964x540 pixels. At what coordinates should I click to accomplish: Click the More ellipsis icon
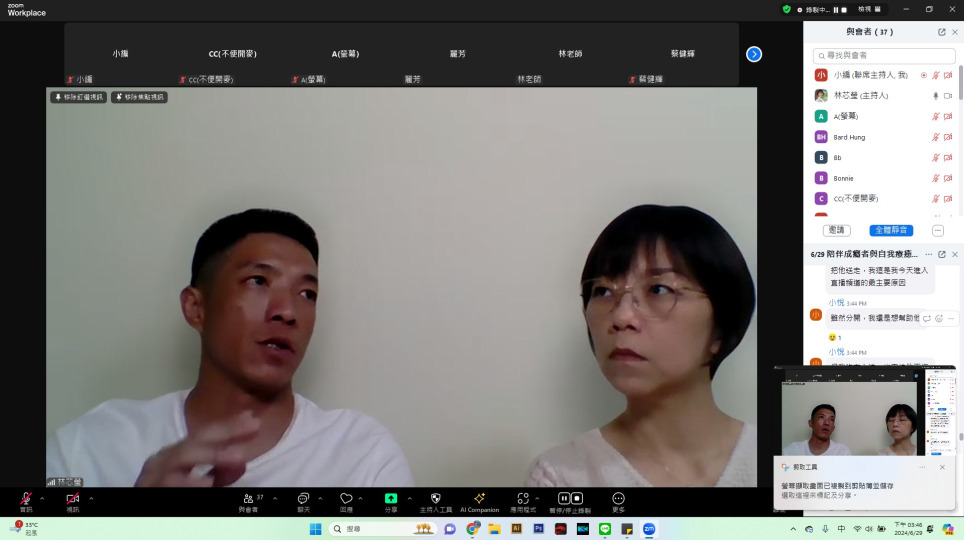coord(618,498)
